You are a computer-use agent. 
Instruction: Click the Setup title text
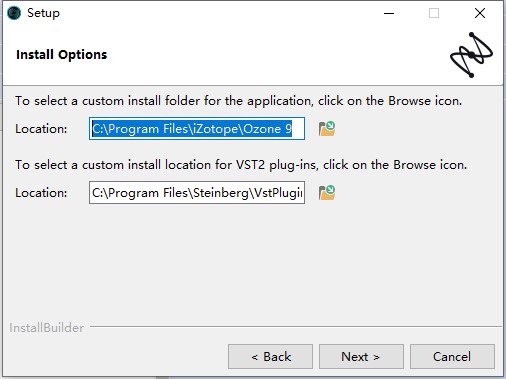43,13
